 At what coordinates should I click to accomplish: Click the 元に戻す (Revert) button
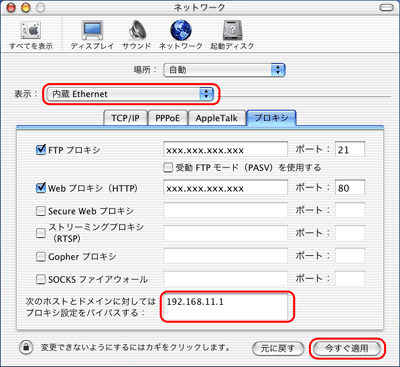[278, 349]
